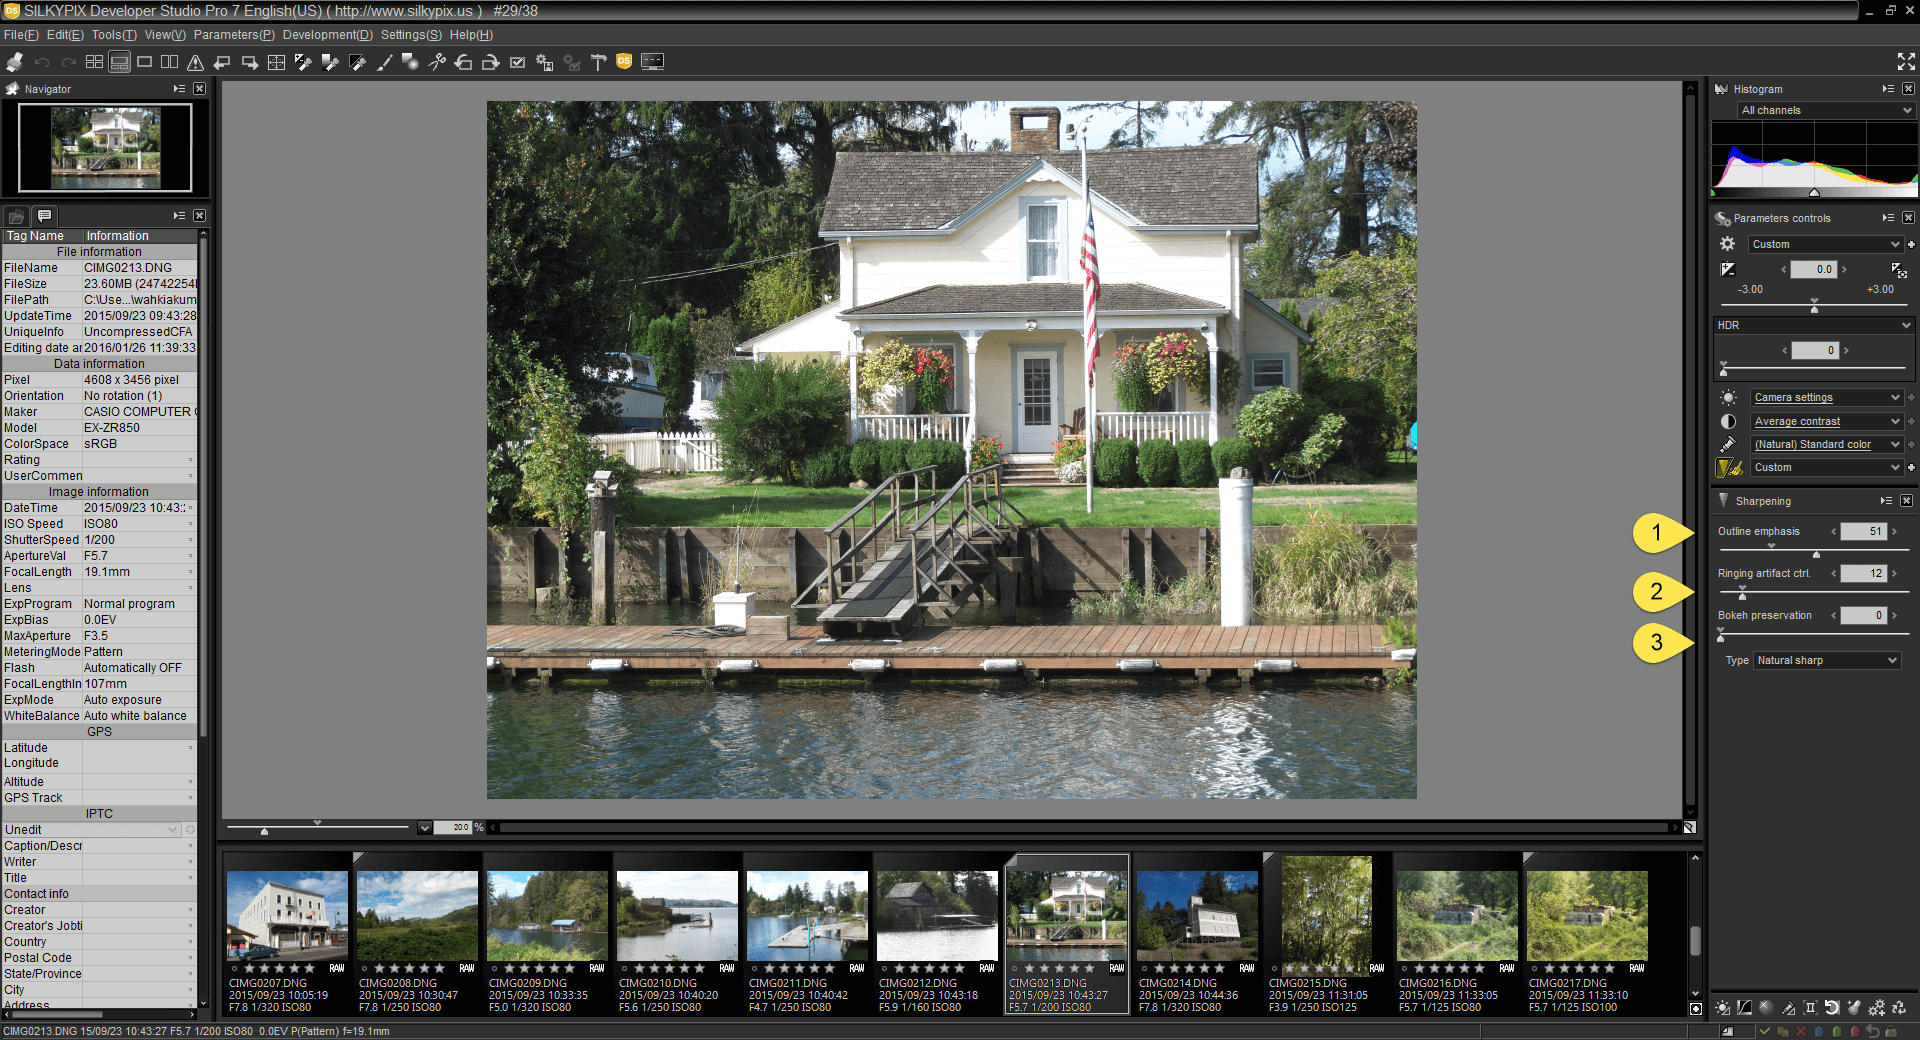Click the white balance sun icon
This screenshot has width=1920, height=1040.
tap(1728, 397)
